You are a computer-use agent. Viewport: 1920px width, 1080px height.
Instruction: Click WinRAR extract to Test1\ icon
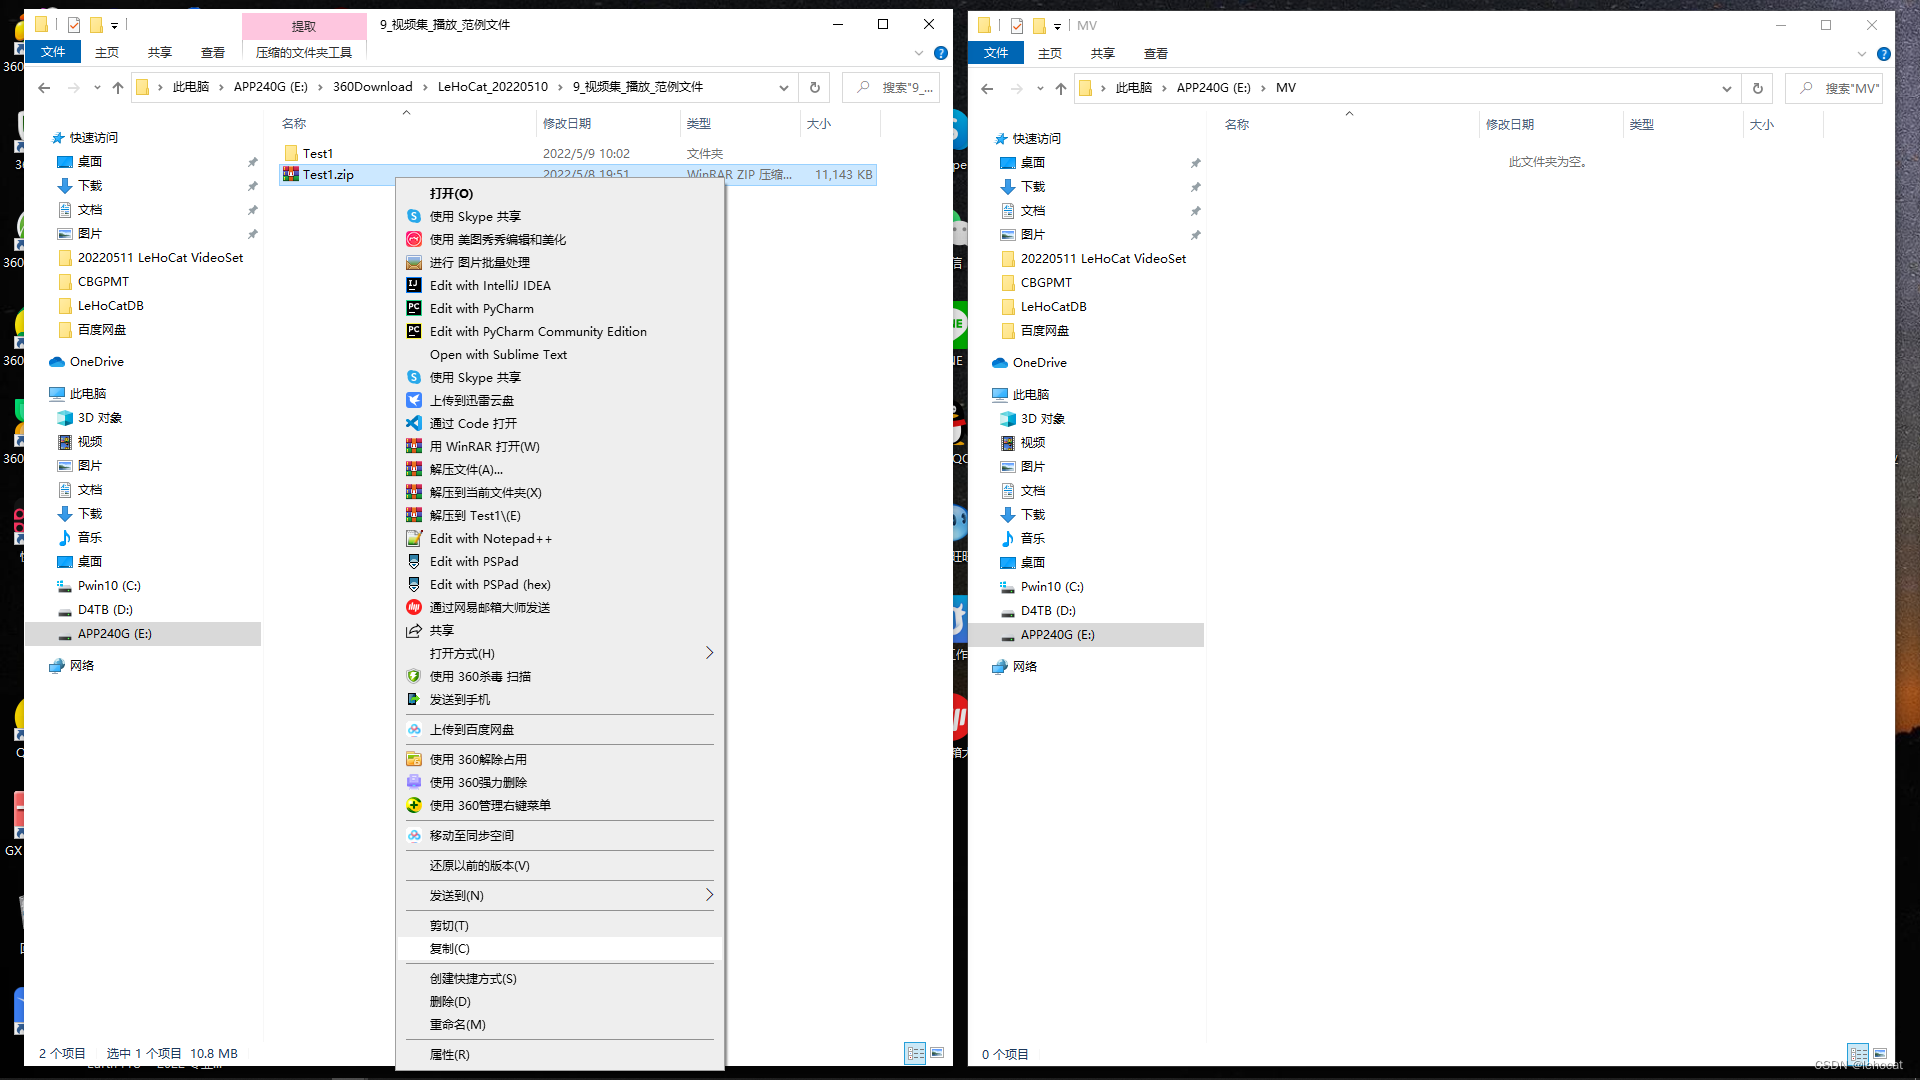[x=414, y=515]
